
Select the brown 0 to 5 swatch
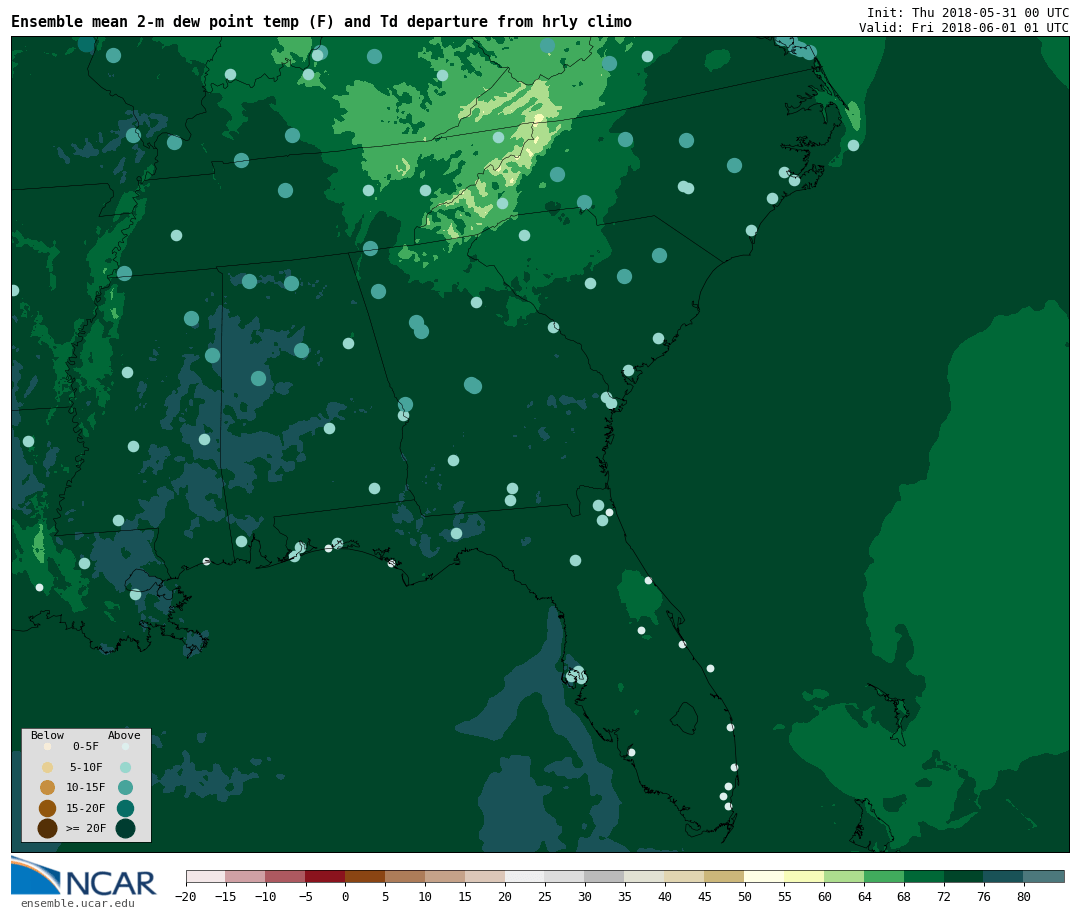pos(365,877)
